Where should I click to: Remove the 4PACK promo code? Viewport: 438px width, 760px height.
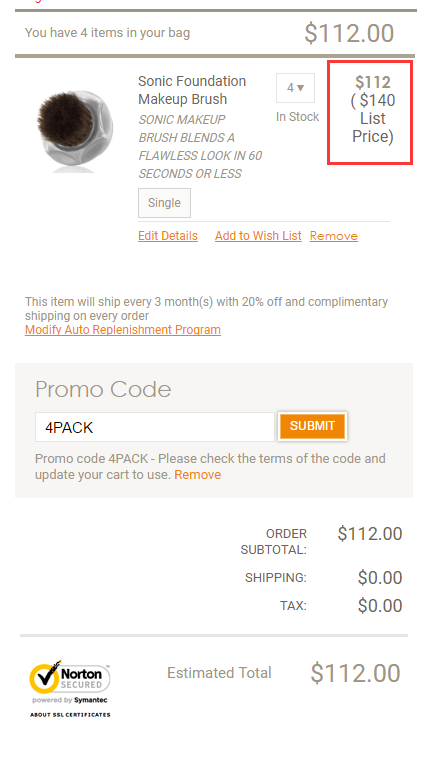point(198,475)
